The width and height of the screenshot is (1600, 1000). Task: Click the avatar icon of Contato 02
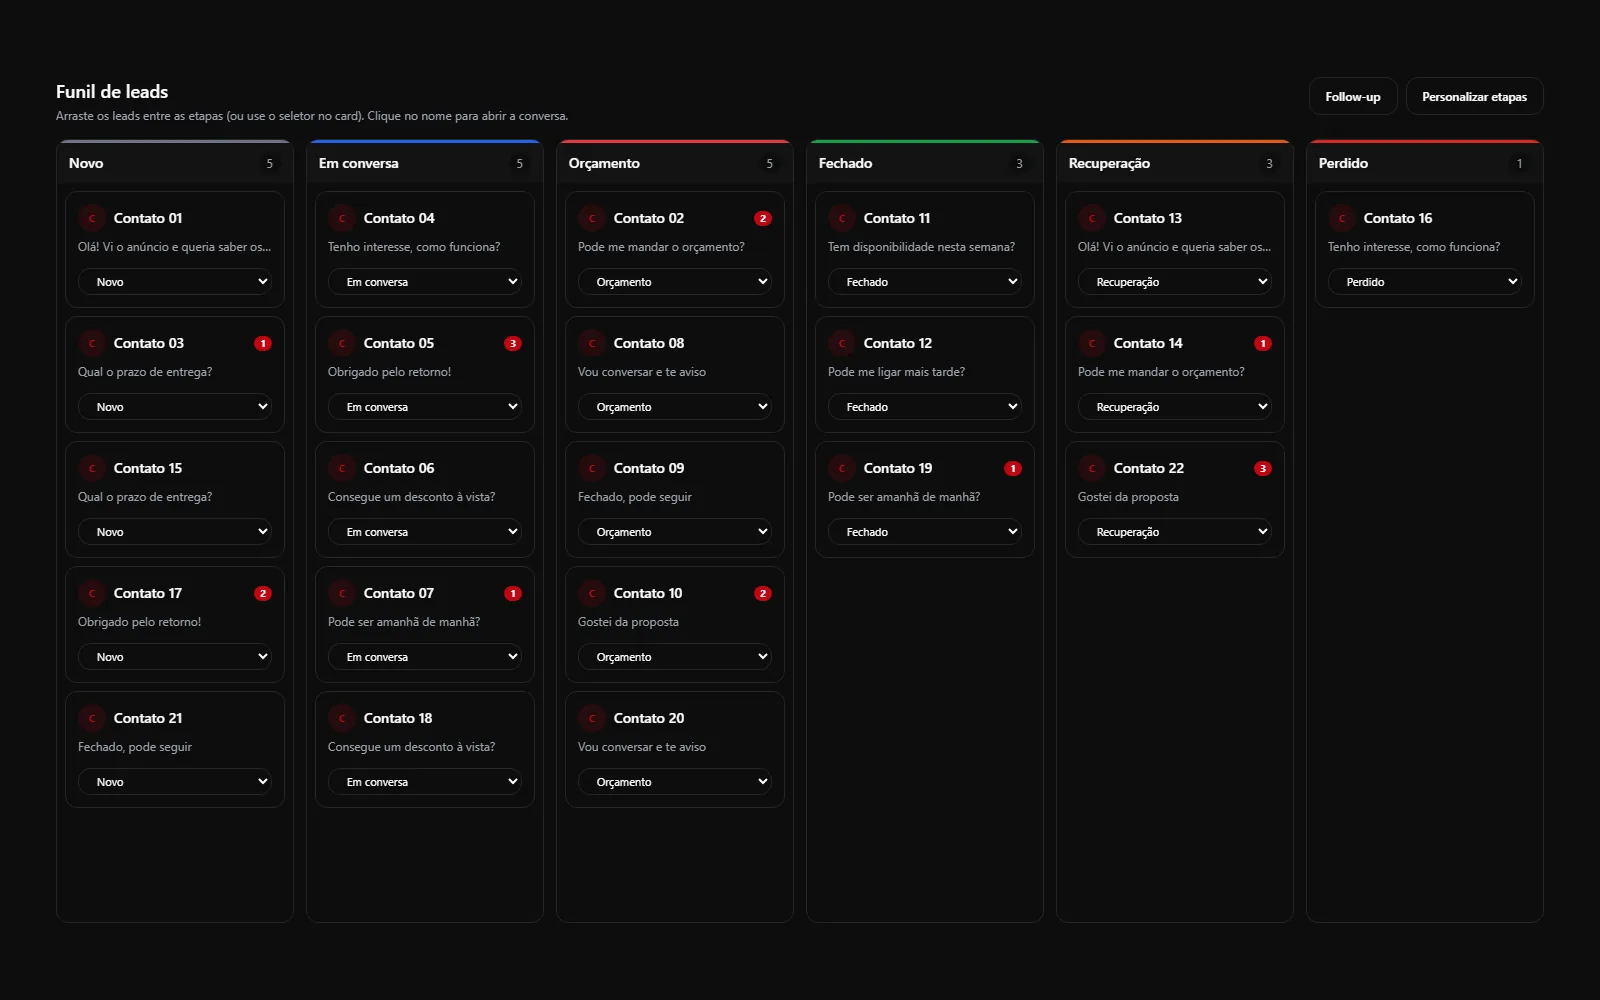[x=592, y=218]
